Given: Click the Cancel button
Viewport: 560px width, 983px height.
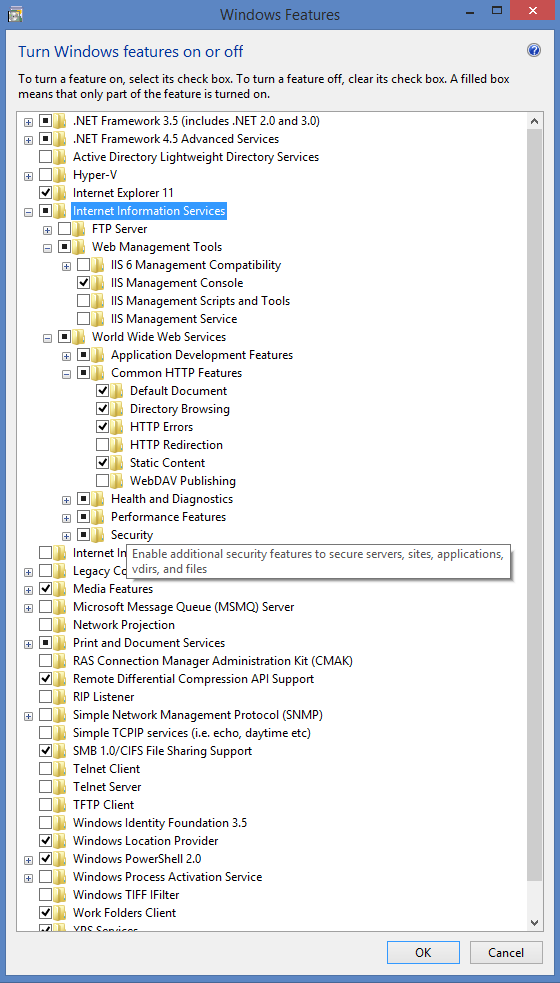Looking at the screenshot, I should pos(506,952).
